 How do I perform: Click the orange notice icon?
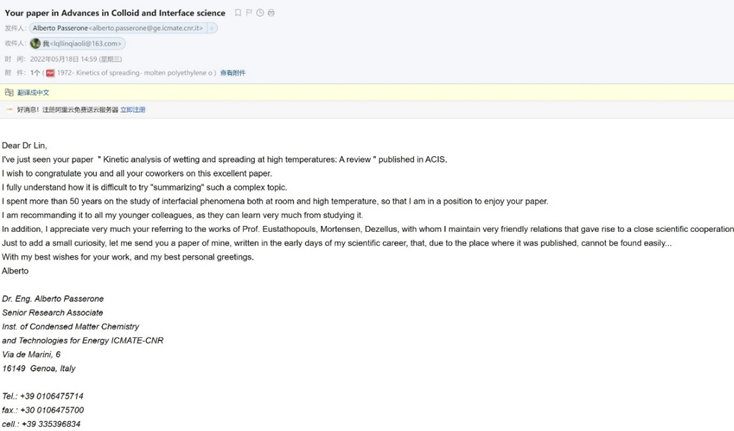(9, 110)
